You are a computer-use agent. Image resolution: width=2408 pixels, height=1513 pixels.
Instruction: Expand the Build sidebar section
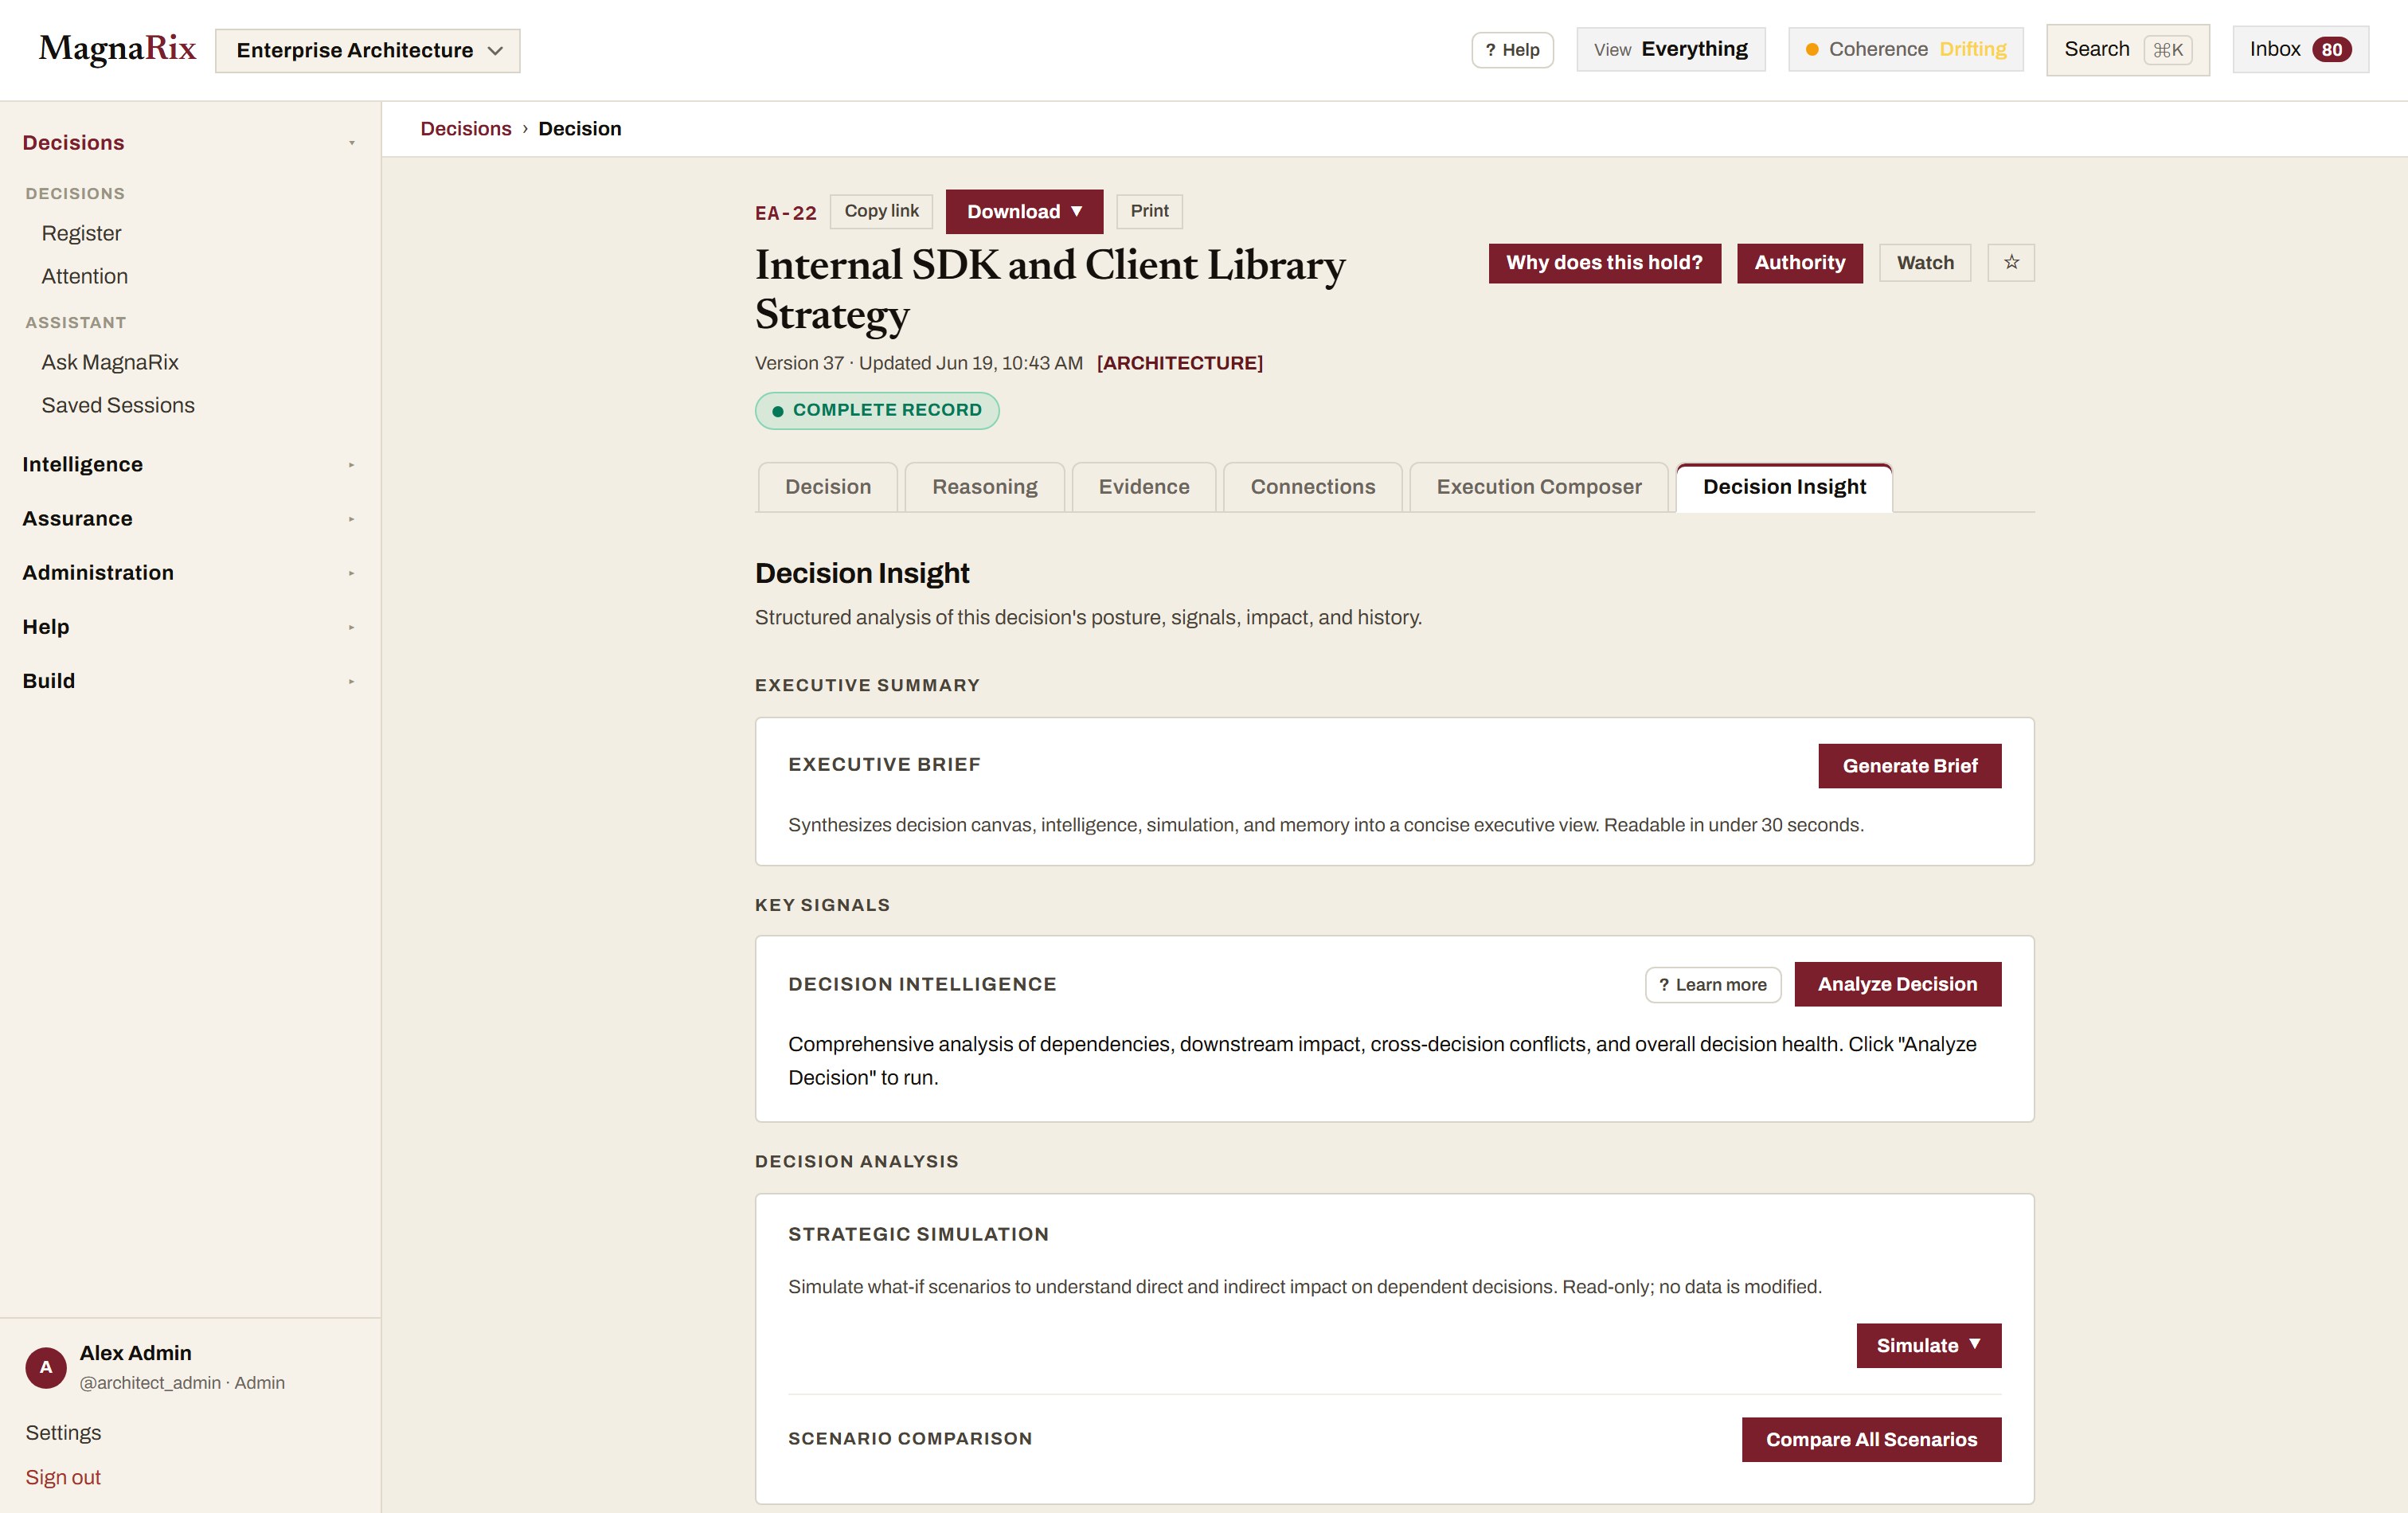click(189, 681)
